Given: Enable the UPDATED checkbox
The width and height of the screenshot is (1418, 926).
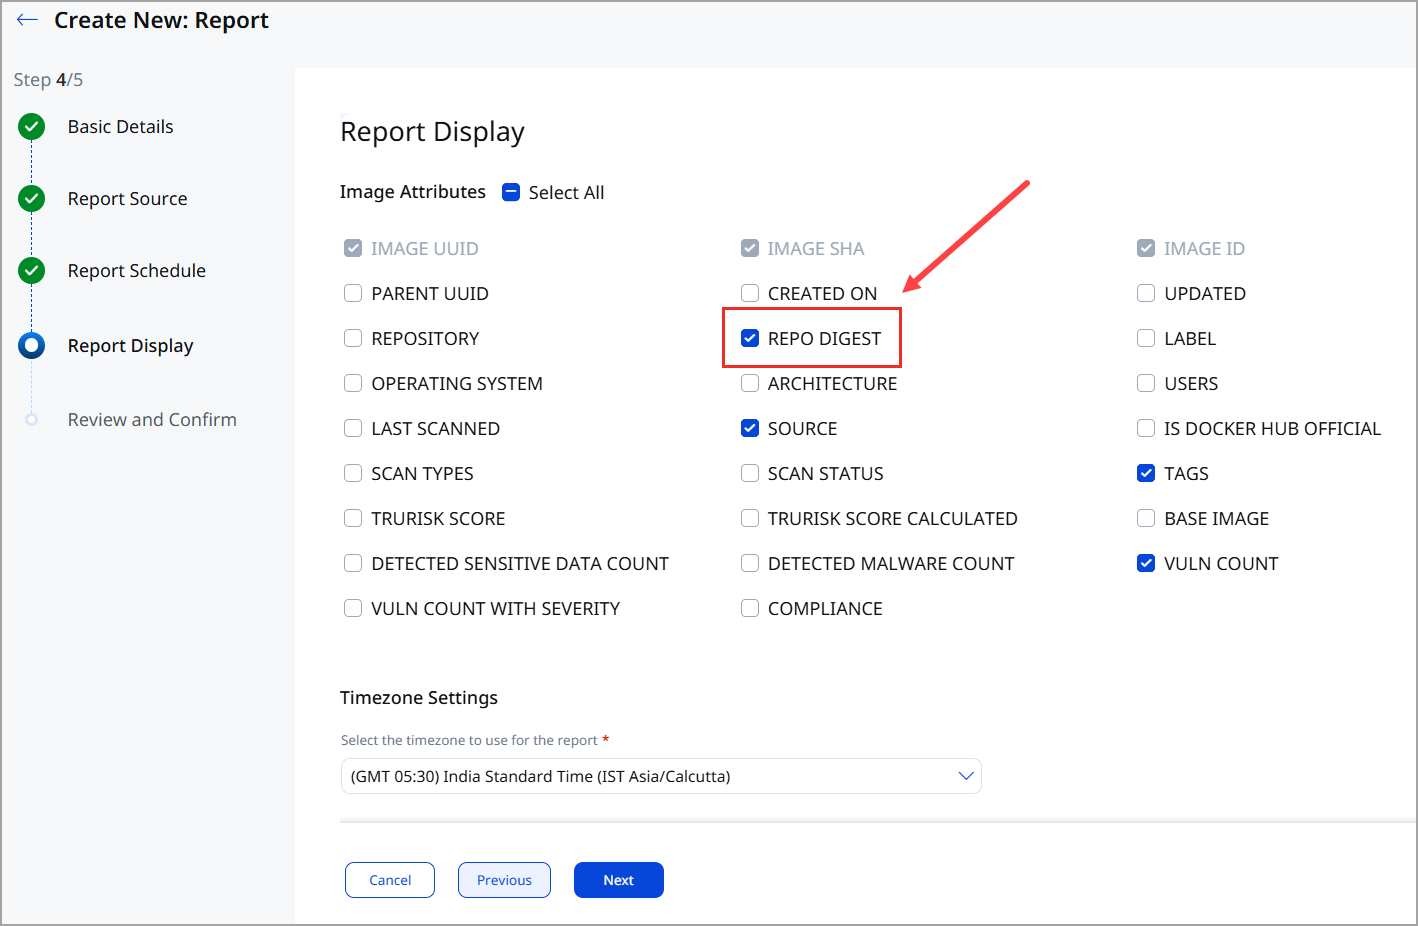Looking at the screenshot, I should pos(1146,294).
